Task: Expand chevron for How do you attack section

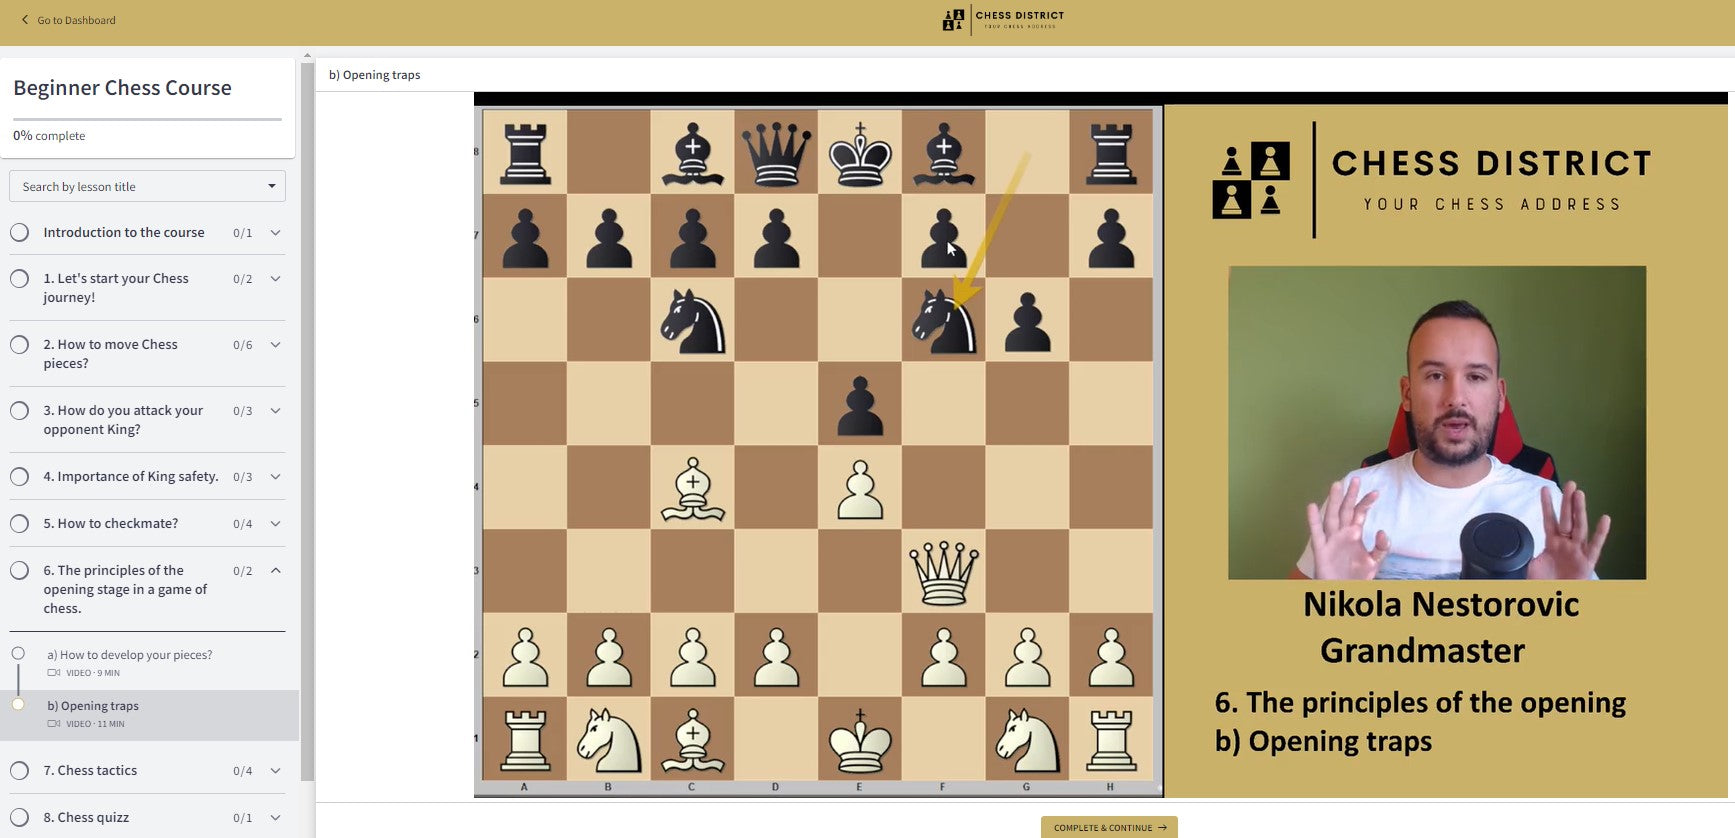Action: (x=275, y=410)
